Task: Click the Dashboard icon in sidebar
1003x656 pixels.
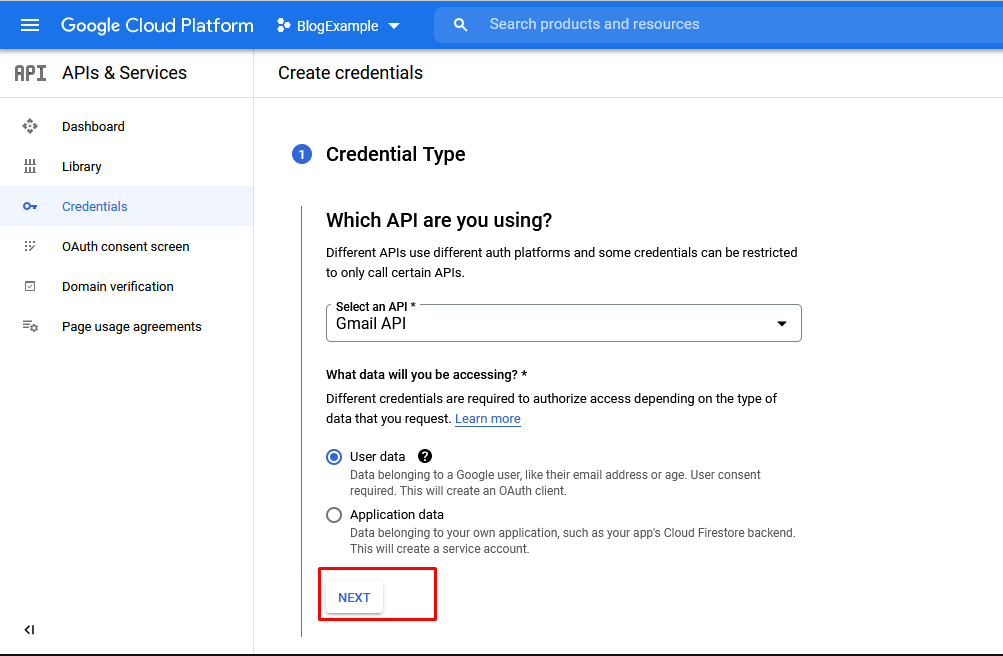Action: pos(30,127)
